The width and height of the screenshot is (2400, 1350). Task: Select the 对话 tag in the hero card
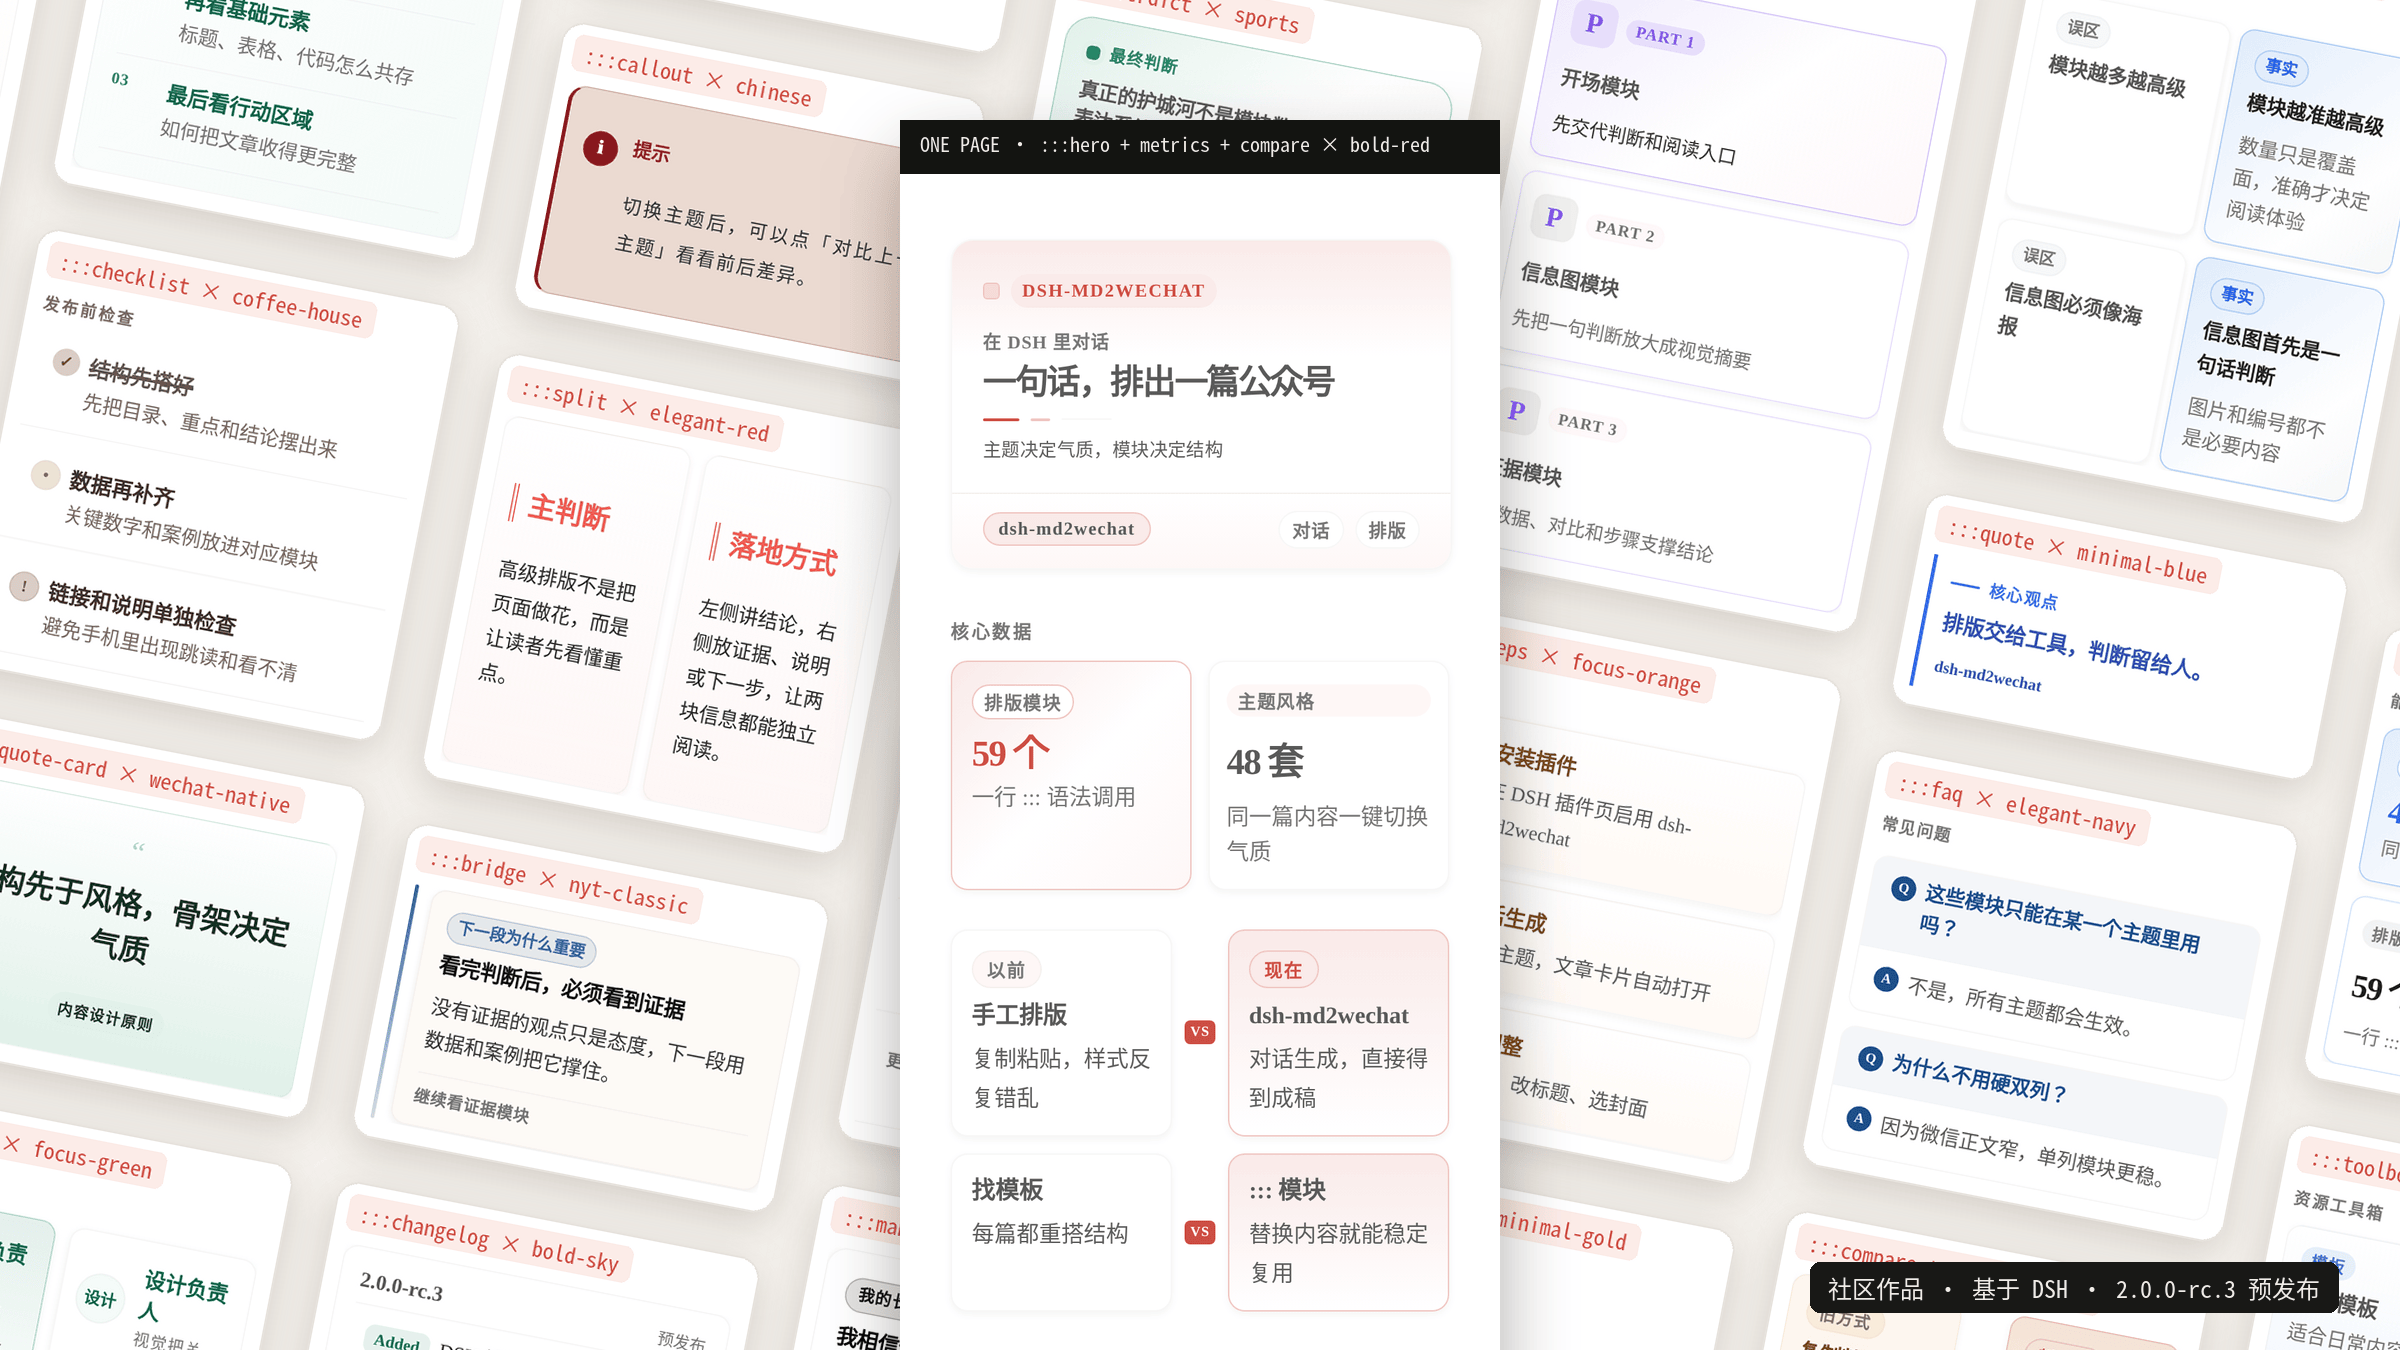pos(1310,530)
